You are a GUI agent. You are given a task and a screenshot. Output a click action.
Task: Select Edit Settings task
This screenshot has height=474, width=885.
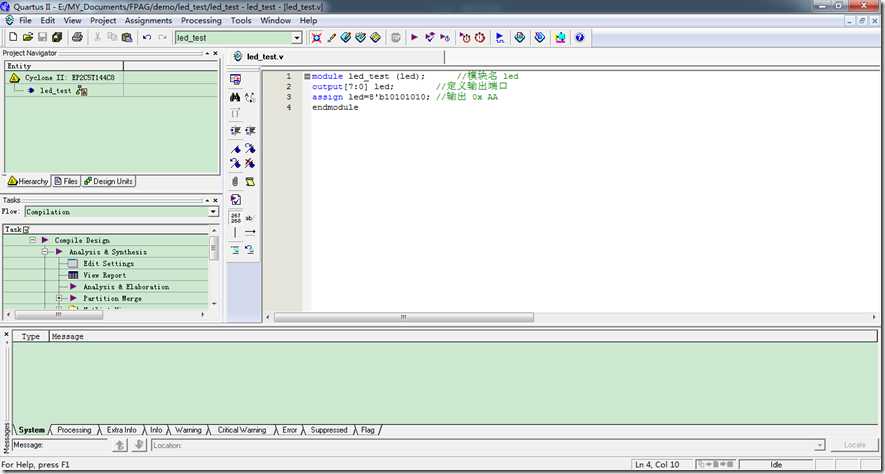click(x=106, y=264)
